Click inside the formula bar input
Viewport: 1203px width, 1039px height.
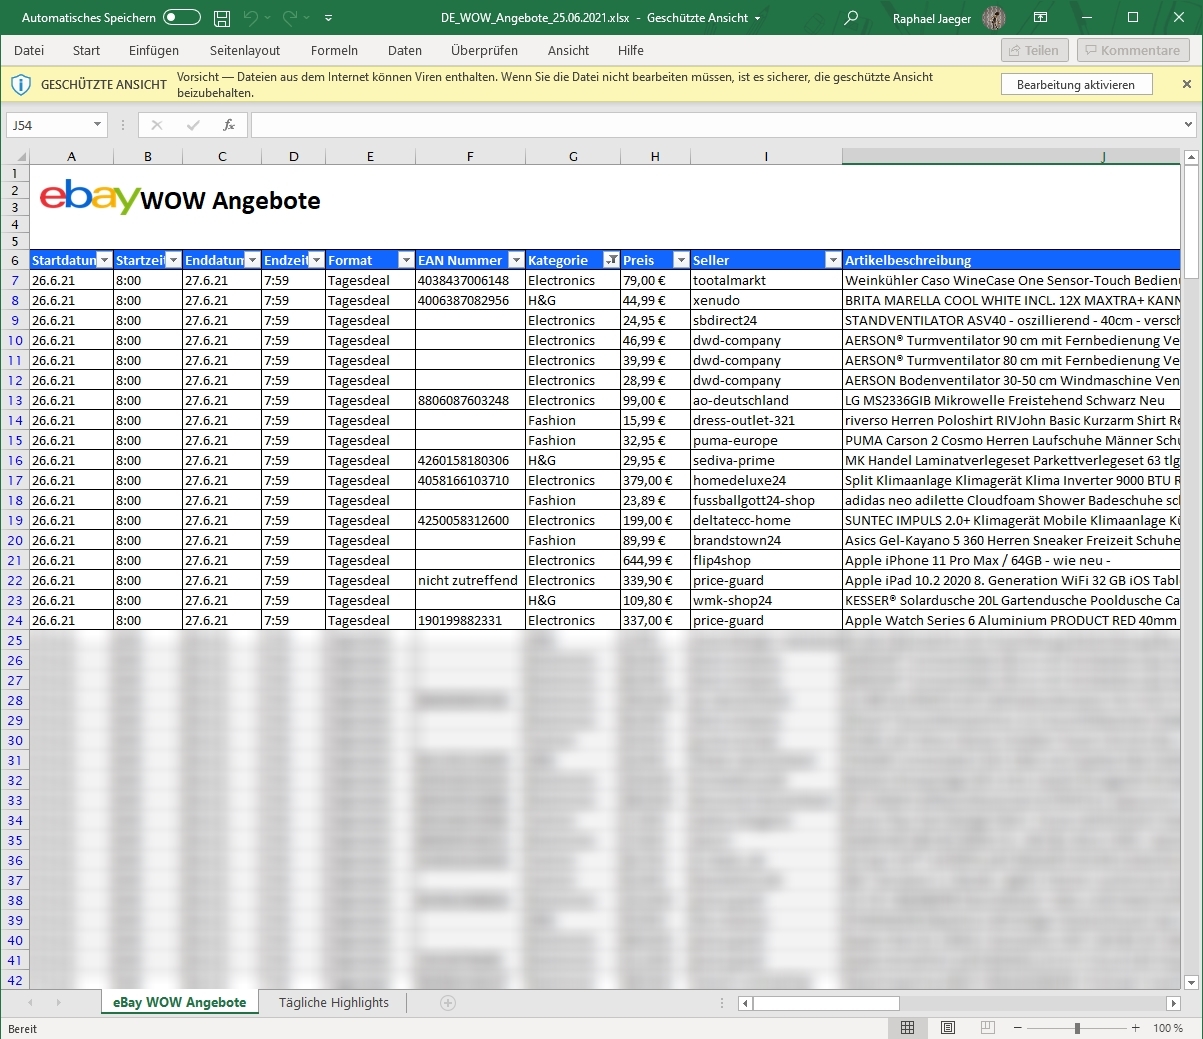tap(715, 125)
